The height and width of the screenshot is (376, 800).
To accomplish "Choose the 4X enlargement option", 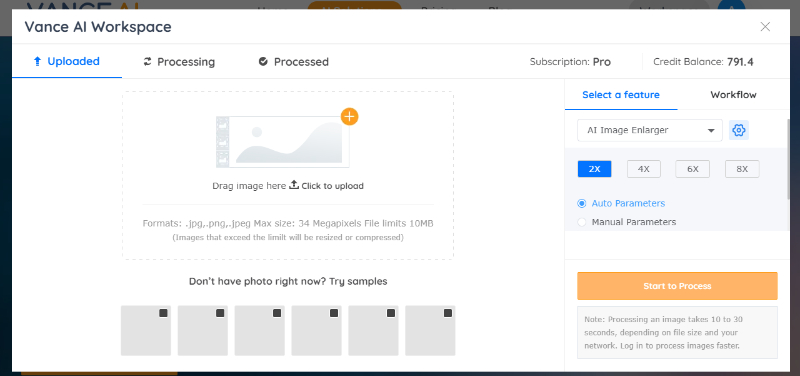I will point(644,169).
